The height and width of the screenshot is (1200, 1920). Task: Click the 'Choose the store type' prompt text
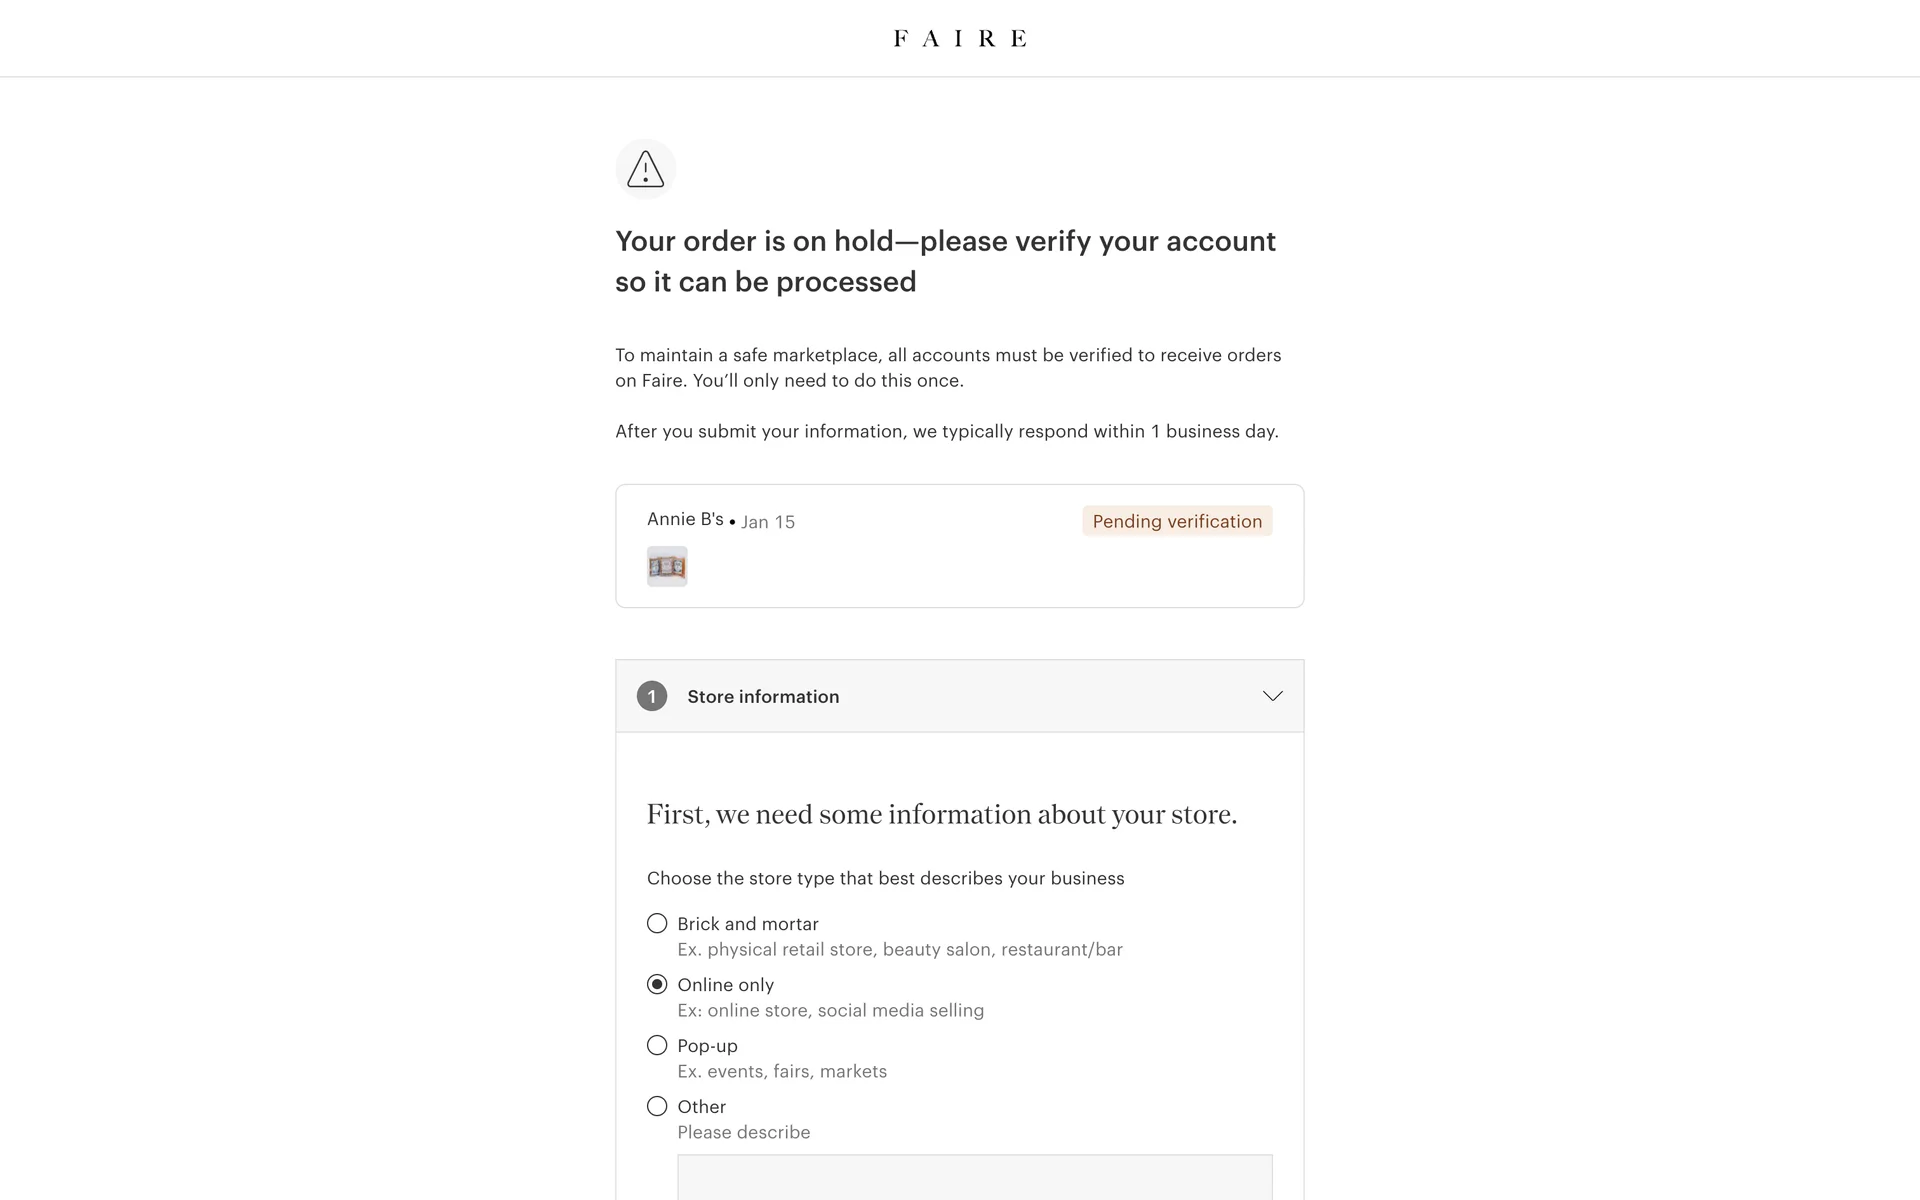tap(885, 879)
